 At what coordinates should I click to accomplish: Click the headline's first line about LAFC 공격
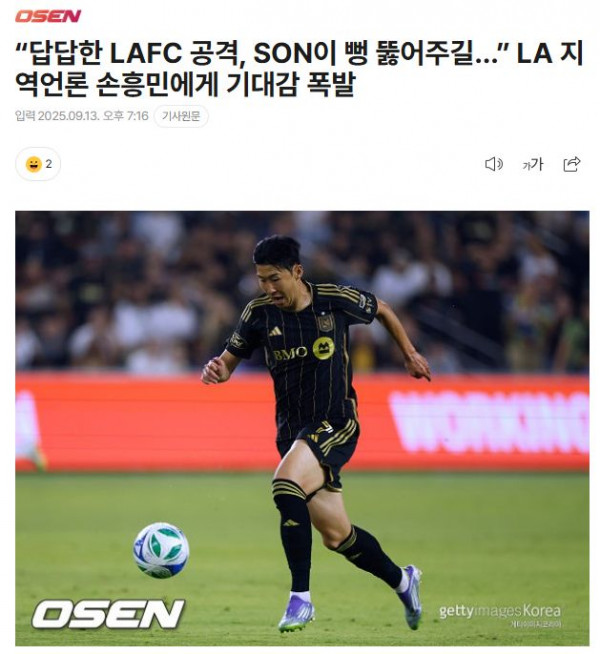299,53
